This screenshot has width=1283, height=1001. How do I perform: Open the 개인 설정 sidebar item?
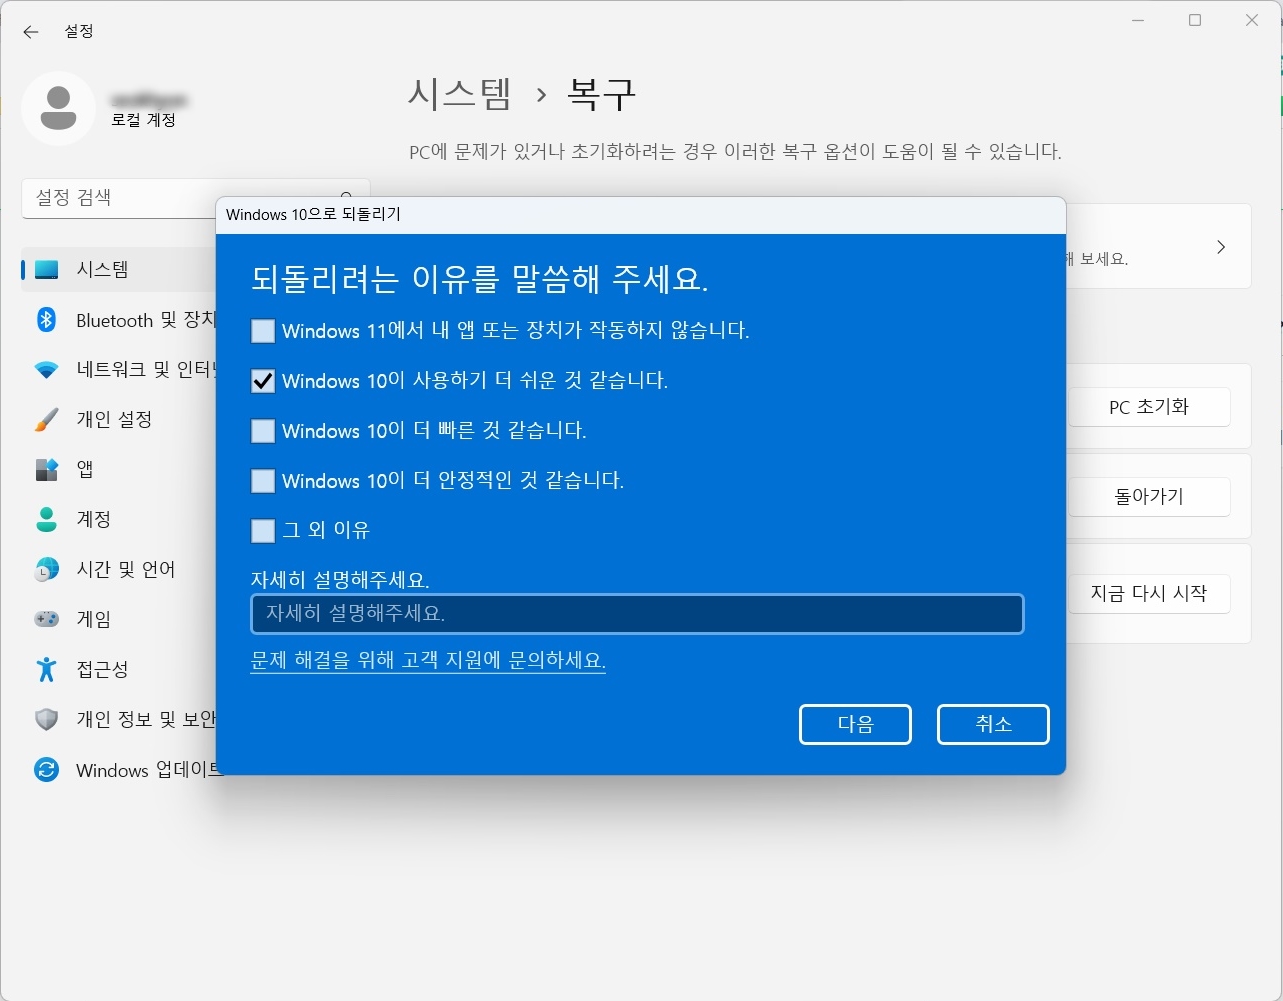click(x=118, y=419)
